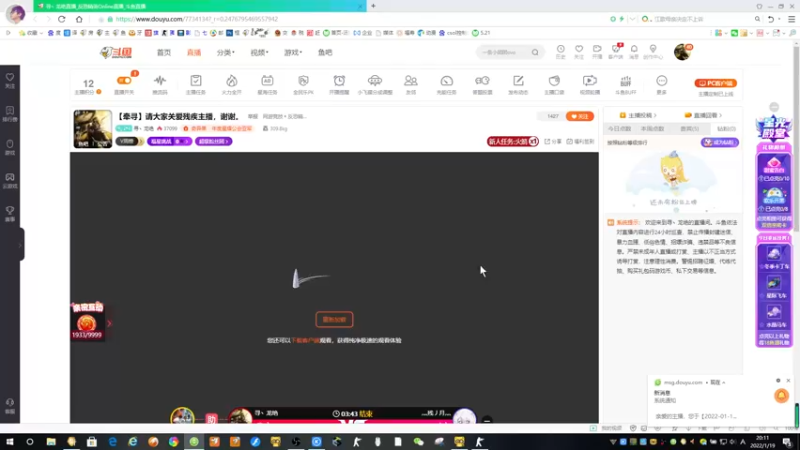Open the gamepad settings icon
Screen dimensions: 800x450
tap(482, 81)
